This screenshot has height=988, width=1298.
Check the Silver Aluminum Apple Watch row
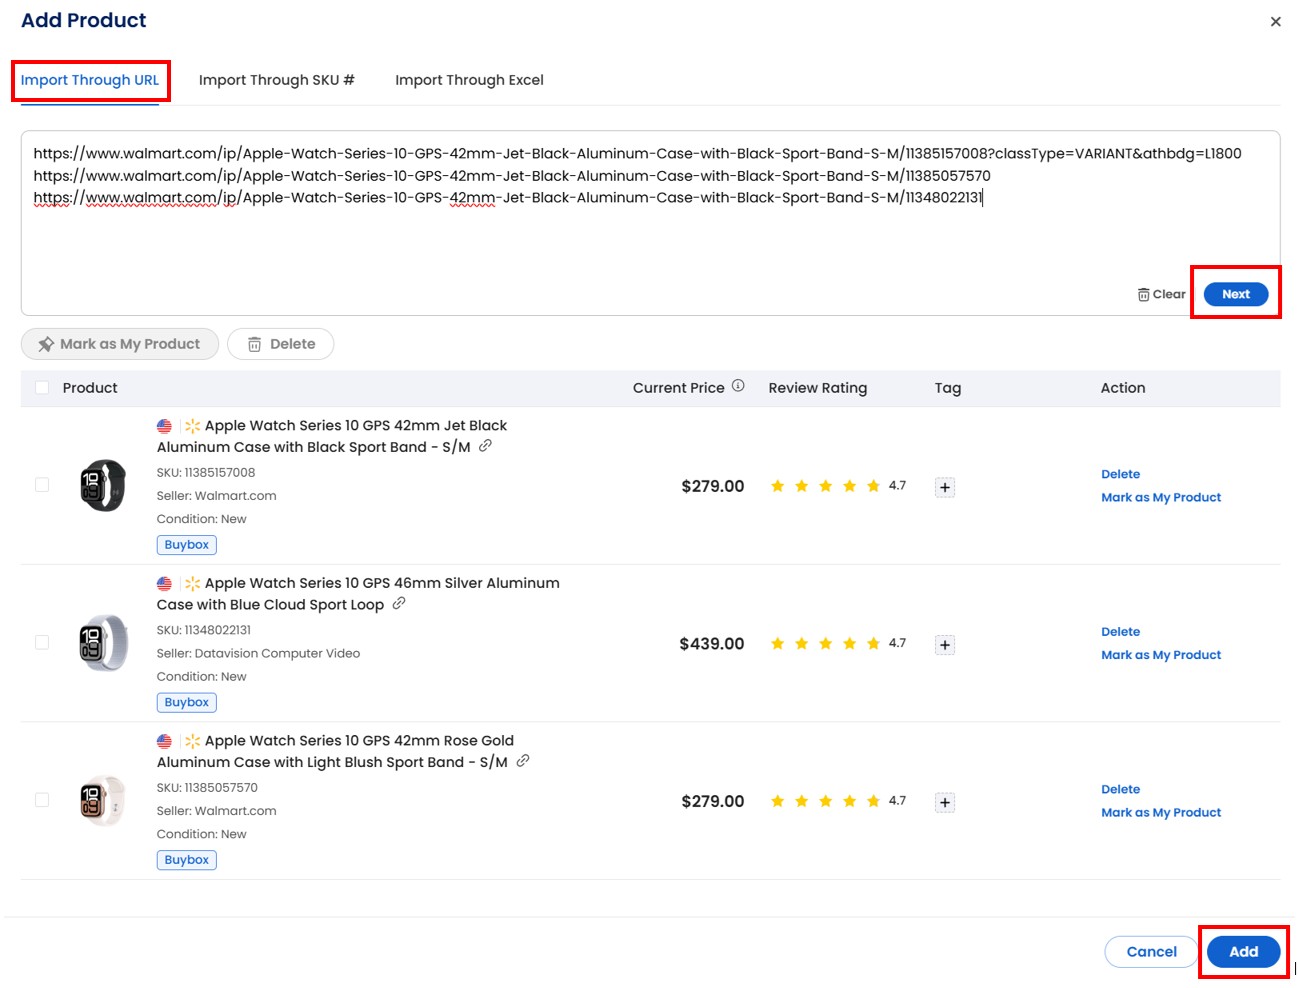42,642
